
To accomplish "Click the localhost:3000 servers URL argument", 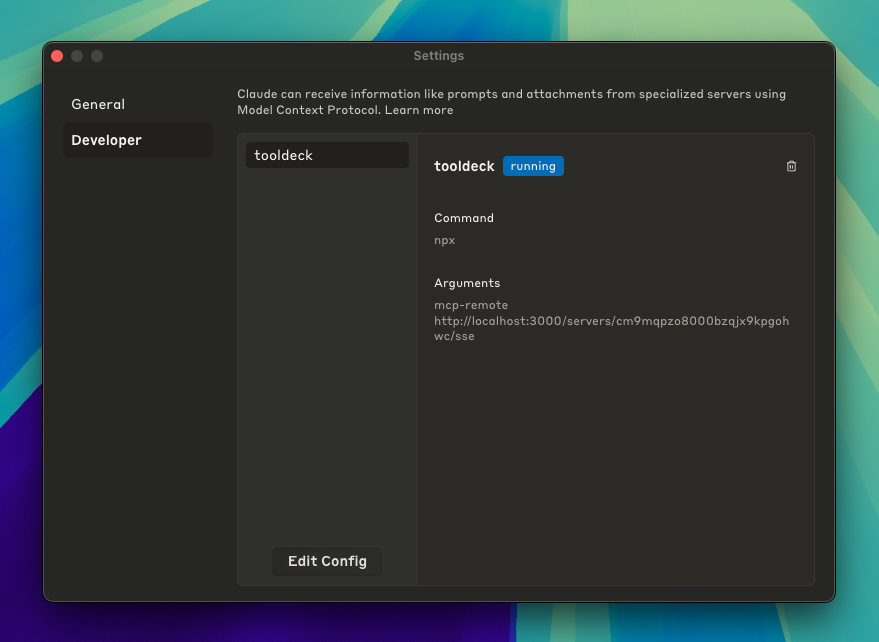I will [611, 329].
